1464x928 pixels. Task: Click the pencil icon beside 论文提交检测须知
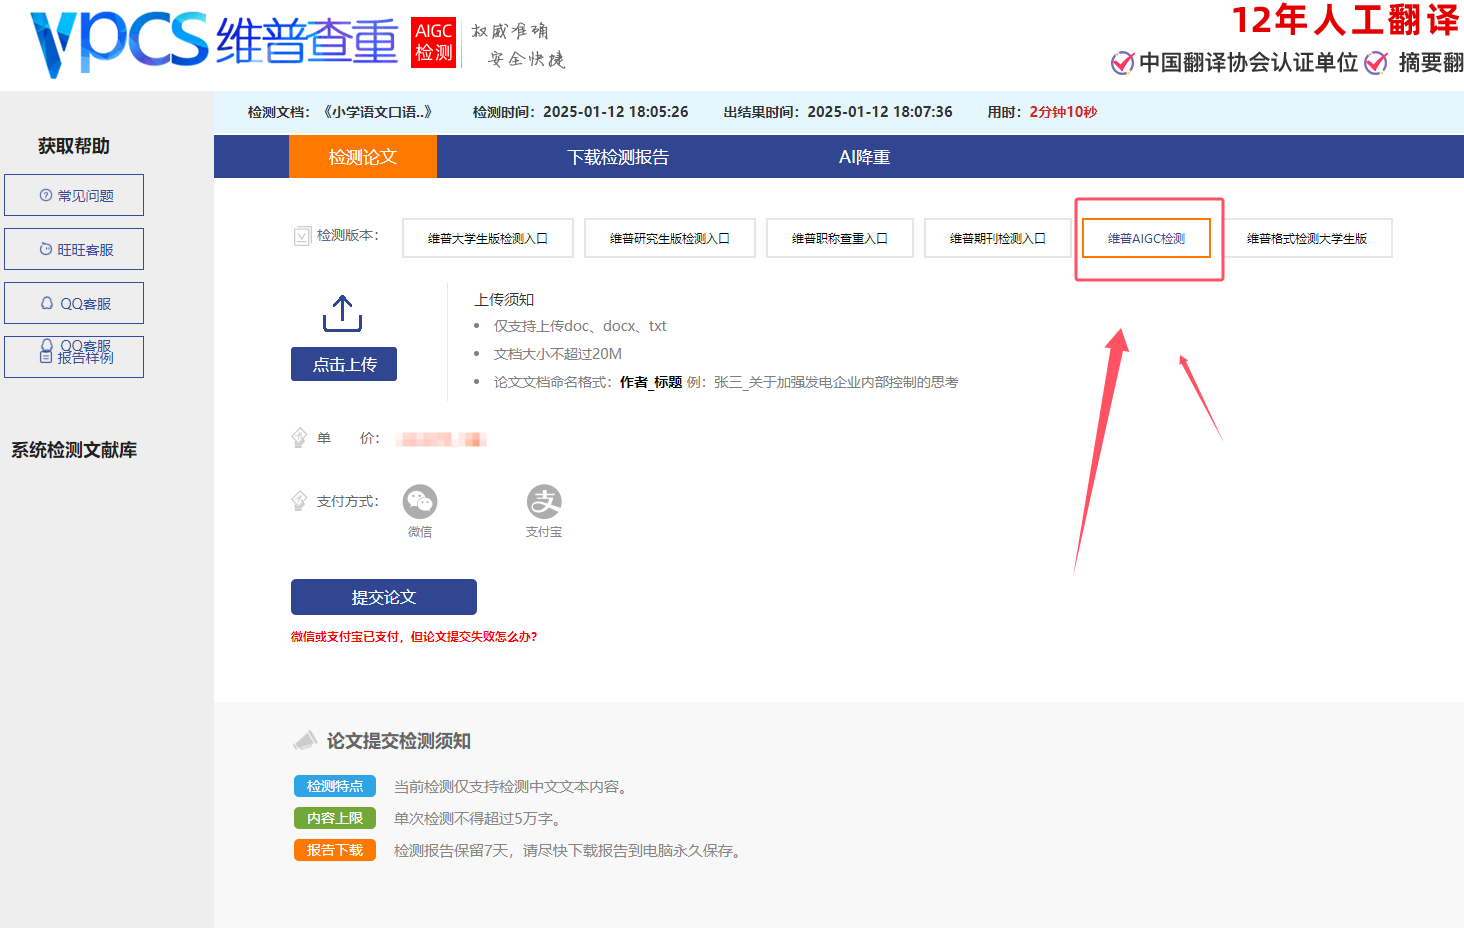pyautogui.click(x=304, y=741)
